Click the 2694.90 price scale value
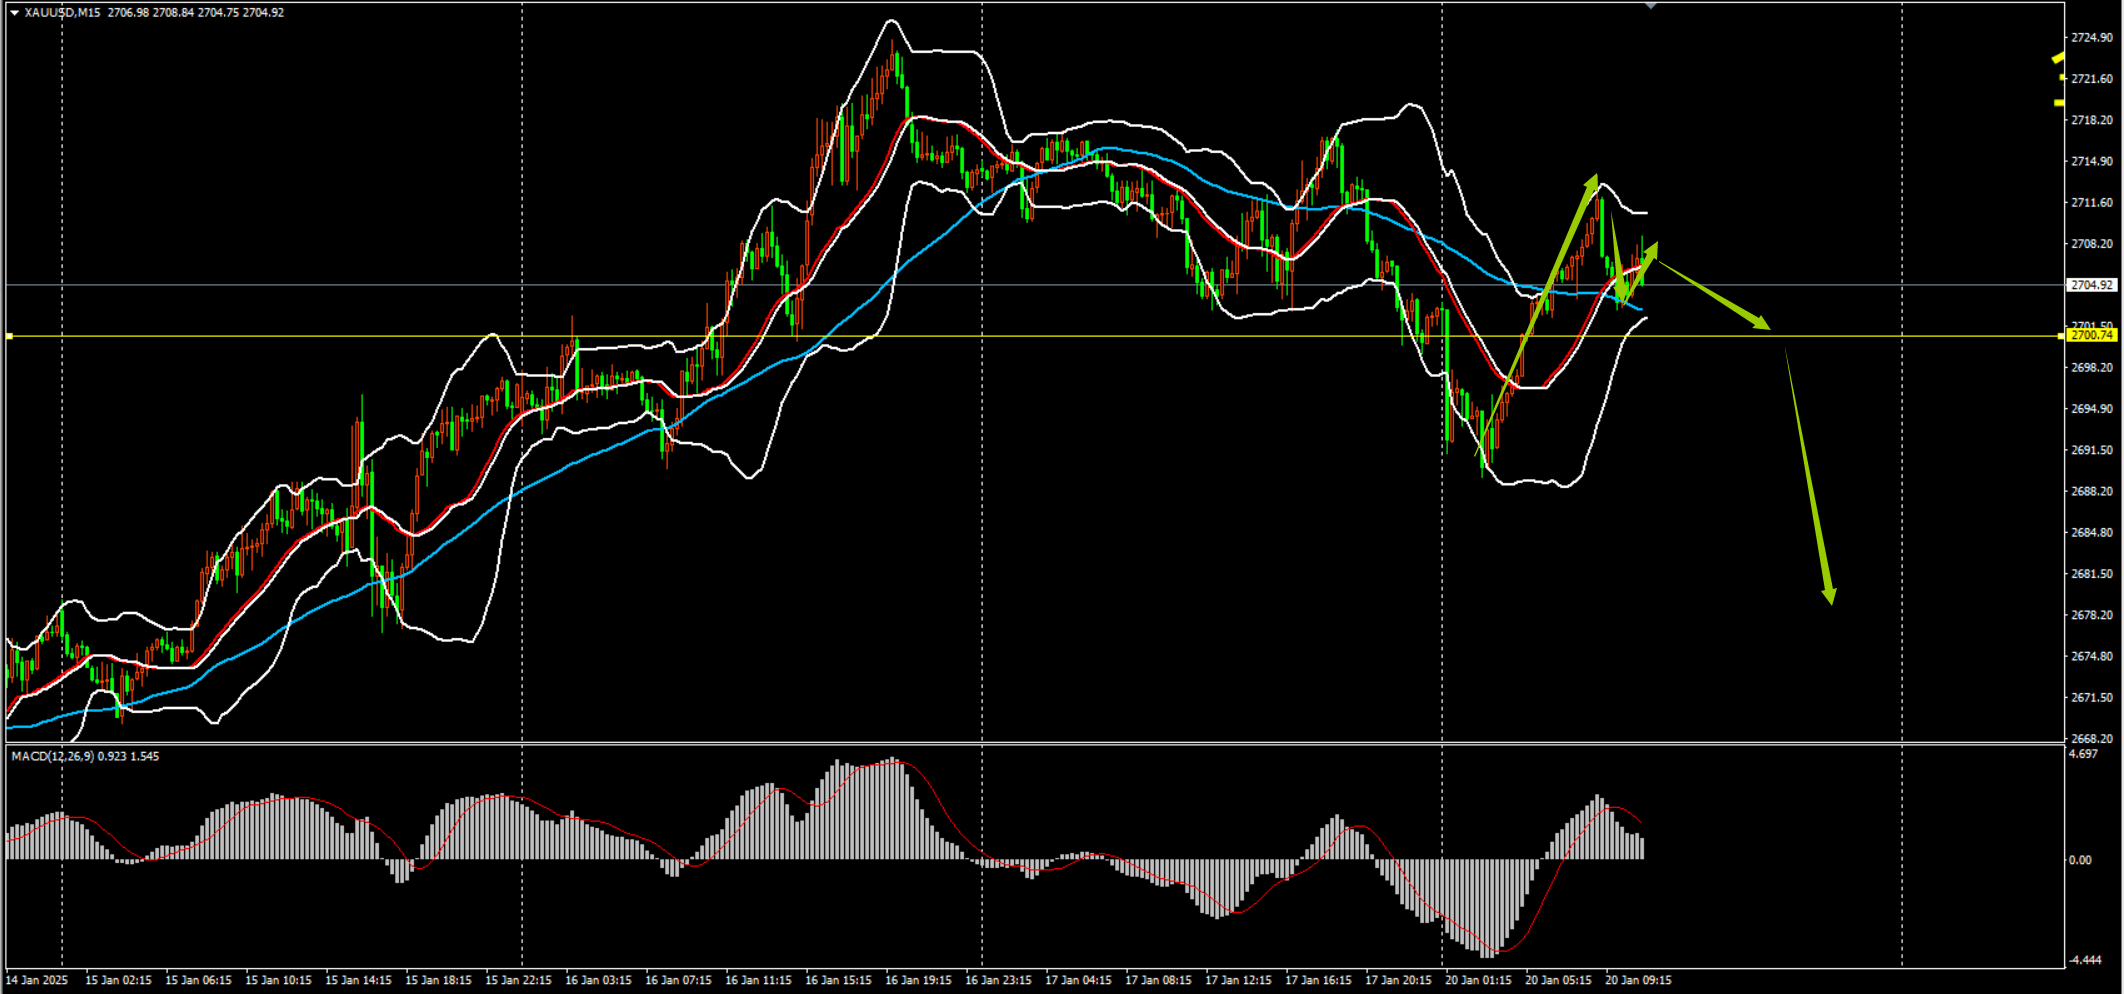The image size is (2124, 994). (2091, 408)
